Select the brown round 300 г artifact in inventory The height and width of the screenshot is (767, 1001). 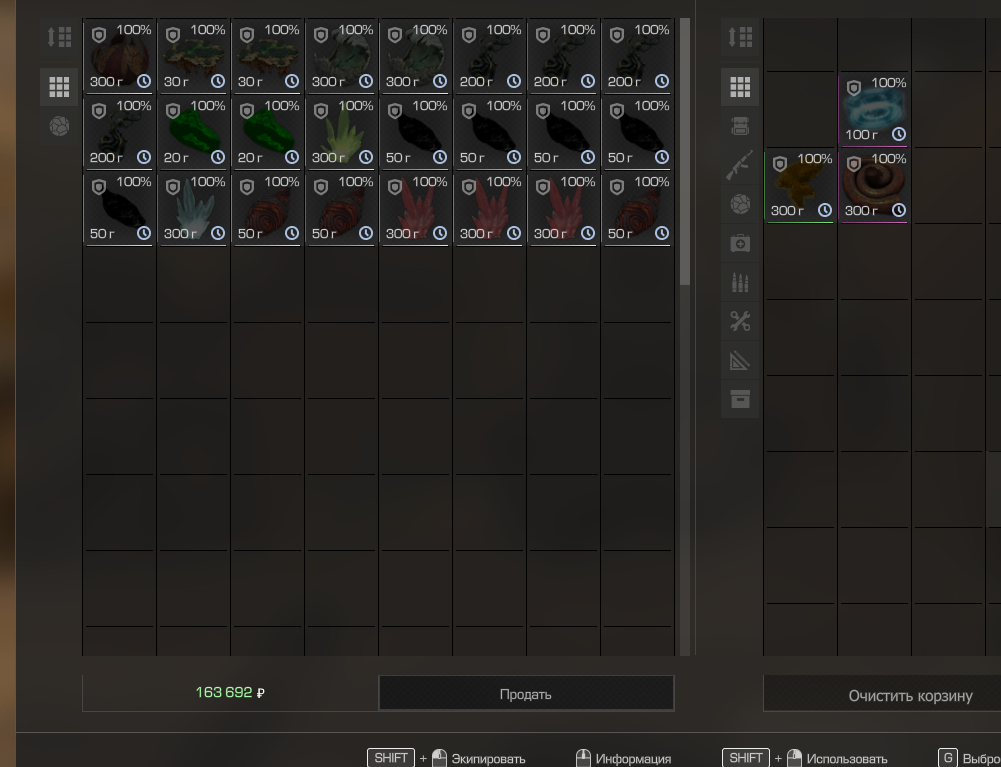coord(119,57)
